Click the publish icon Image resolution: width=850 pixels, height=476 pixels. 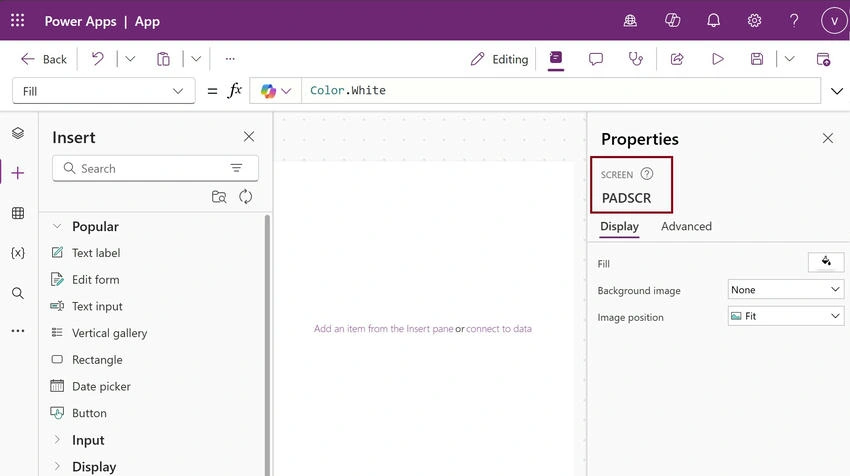(823, 59)
